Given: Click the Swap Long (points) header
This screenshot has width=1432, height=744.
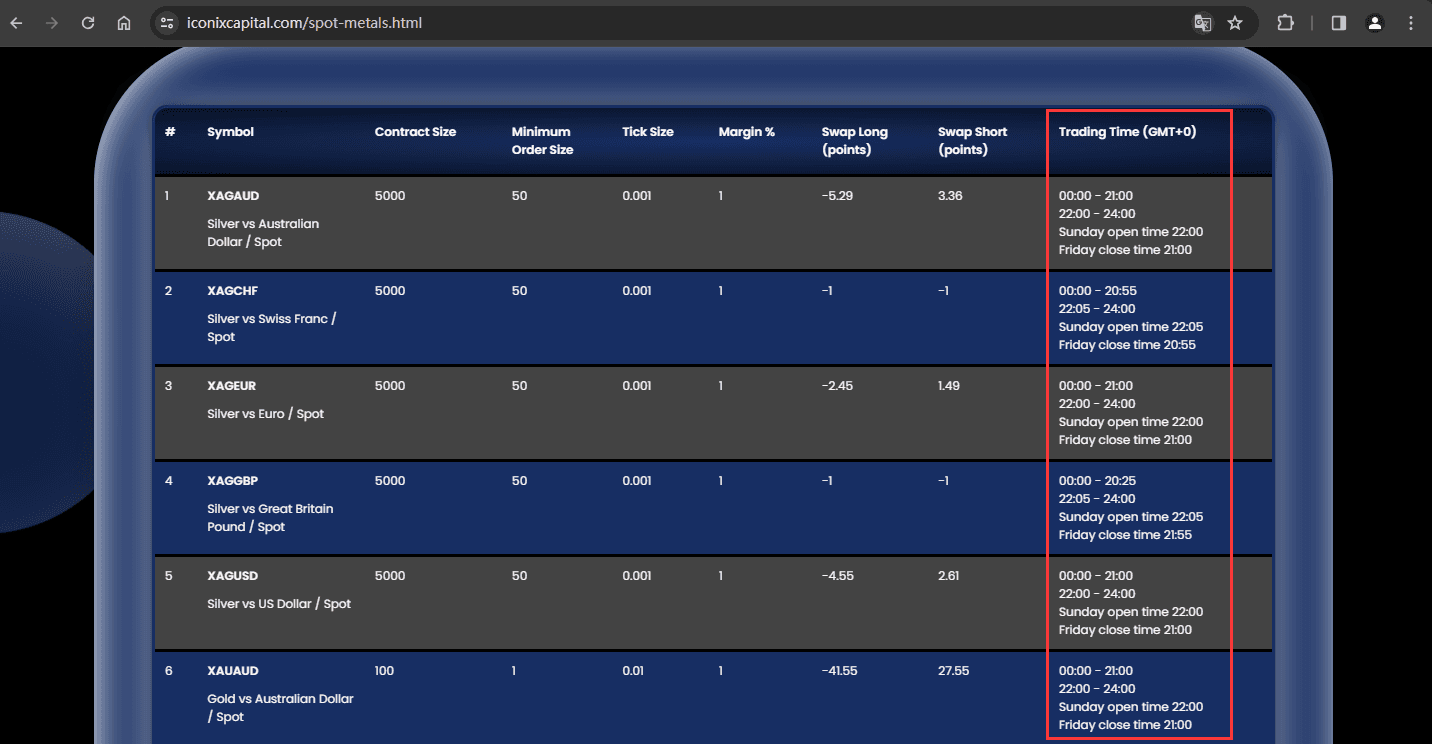Looking at the screenshot, I should (854, 141).
